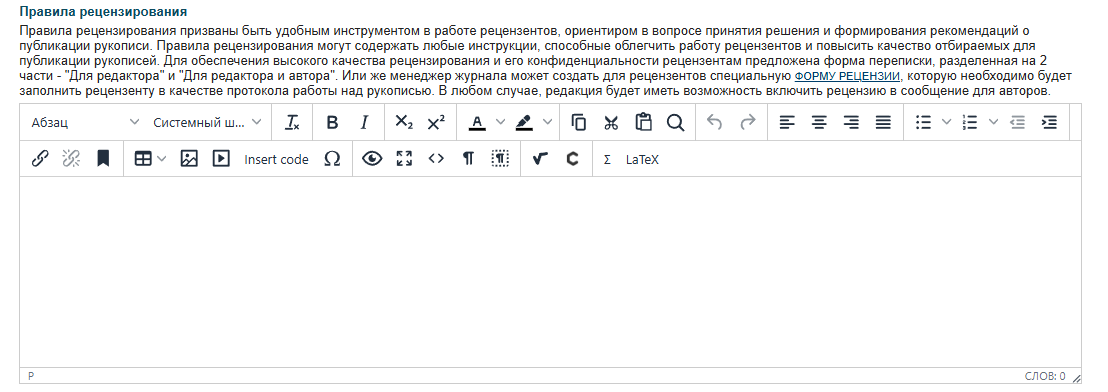Open the insert table menu

tap(150, 160)
